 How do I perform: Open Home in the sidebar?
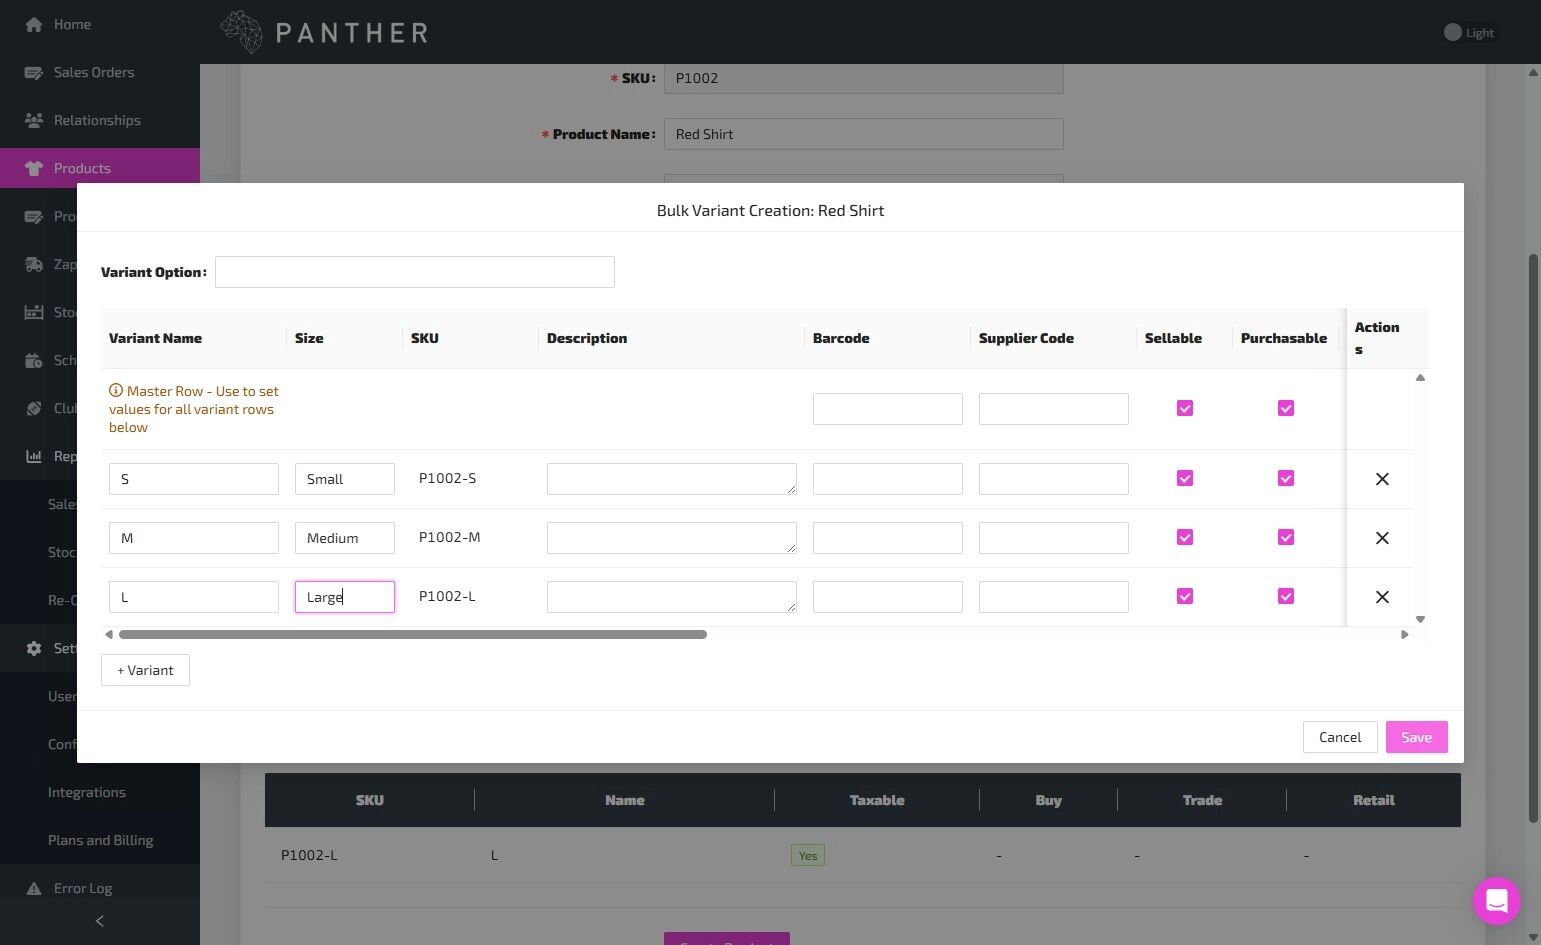coord(100,24)
